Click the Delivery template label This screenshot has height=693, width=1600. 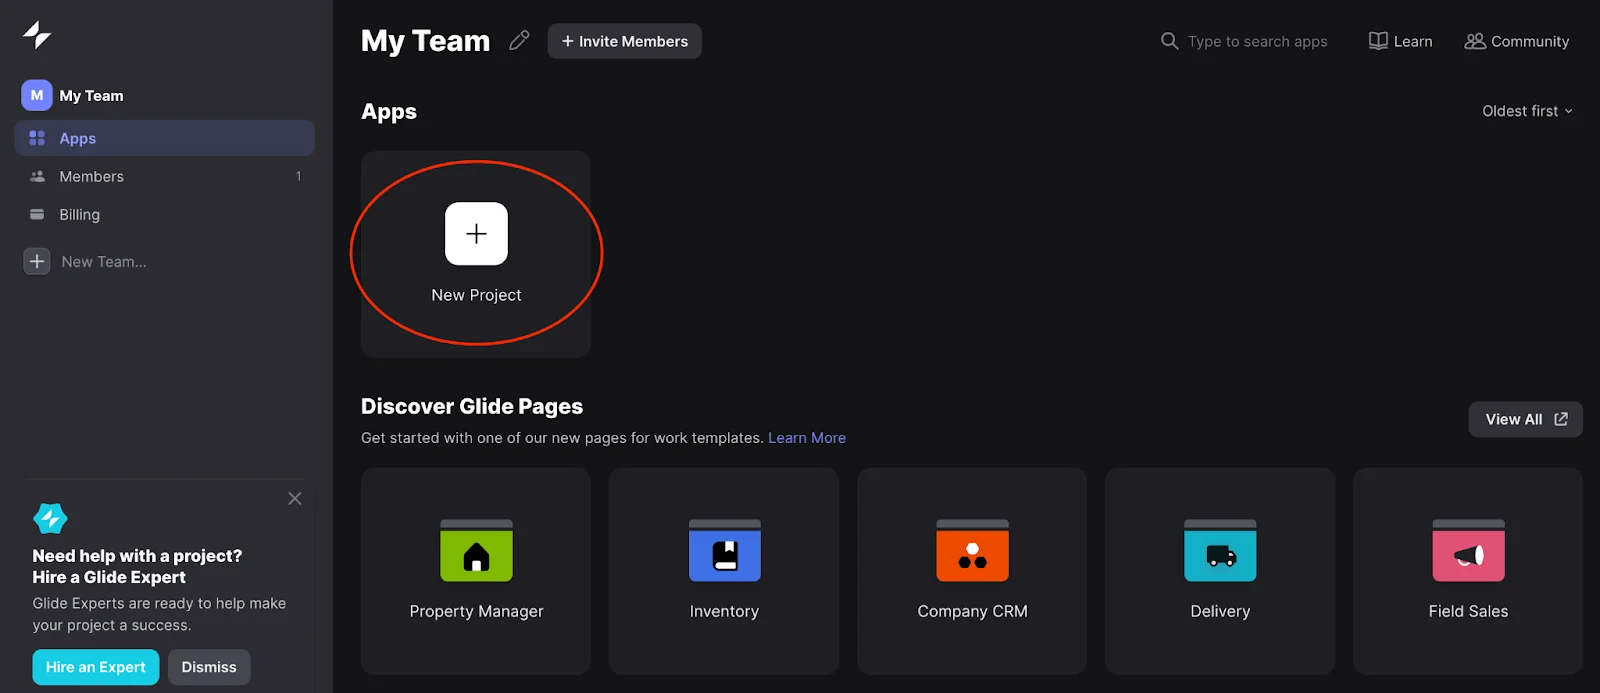(x=1220, y=611)
